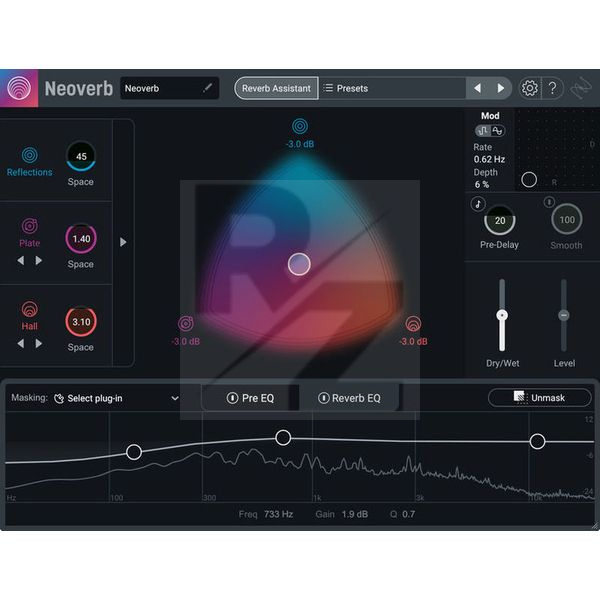This screenshot has width=600, height=600.
Task: Click Rate value 0.62 Hz
Action: point(489,159)
